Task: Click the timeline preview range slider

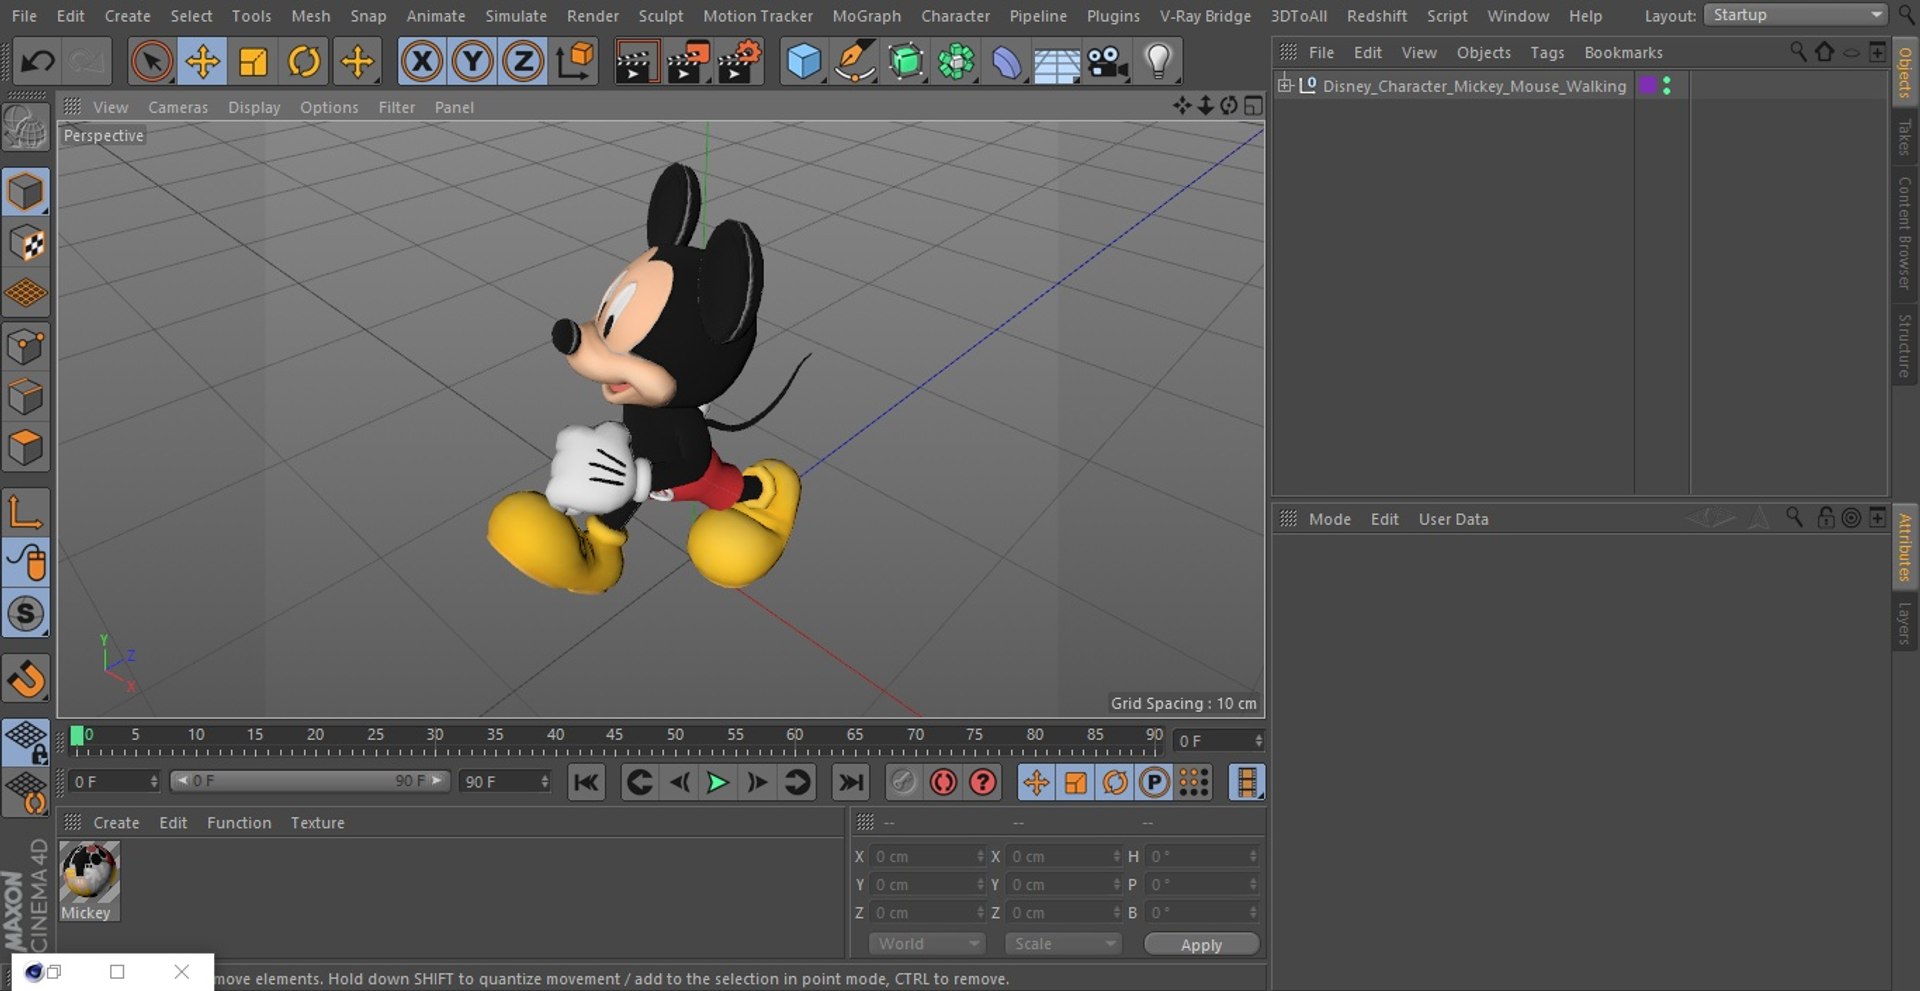Action: [x=309, y=781]
